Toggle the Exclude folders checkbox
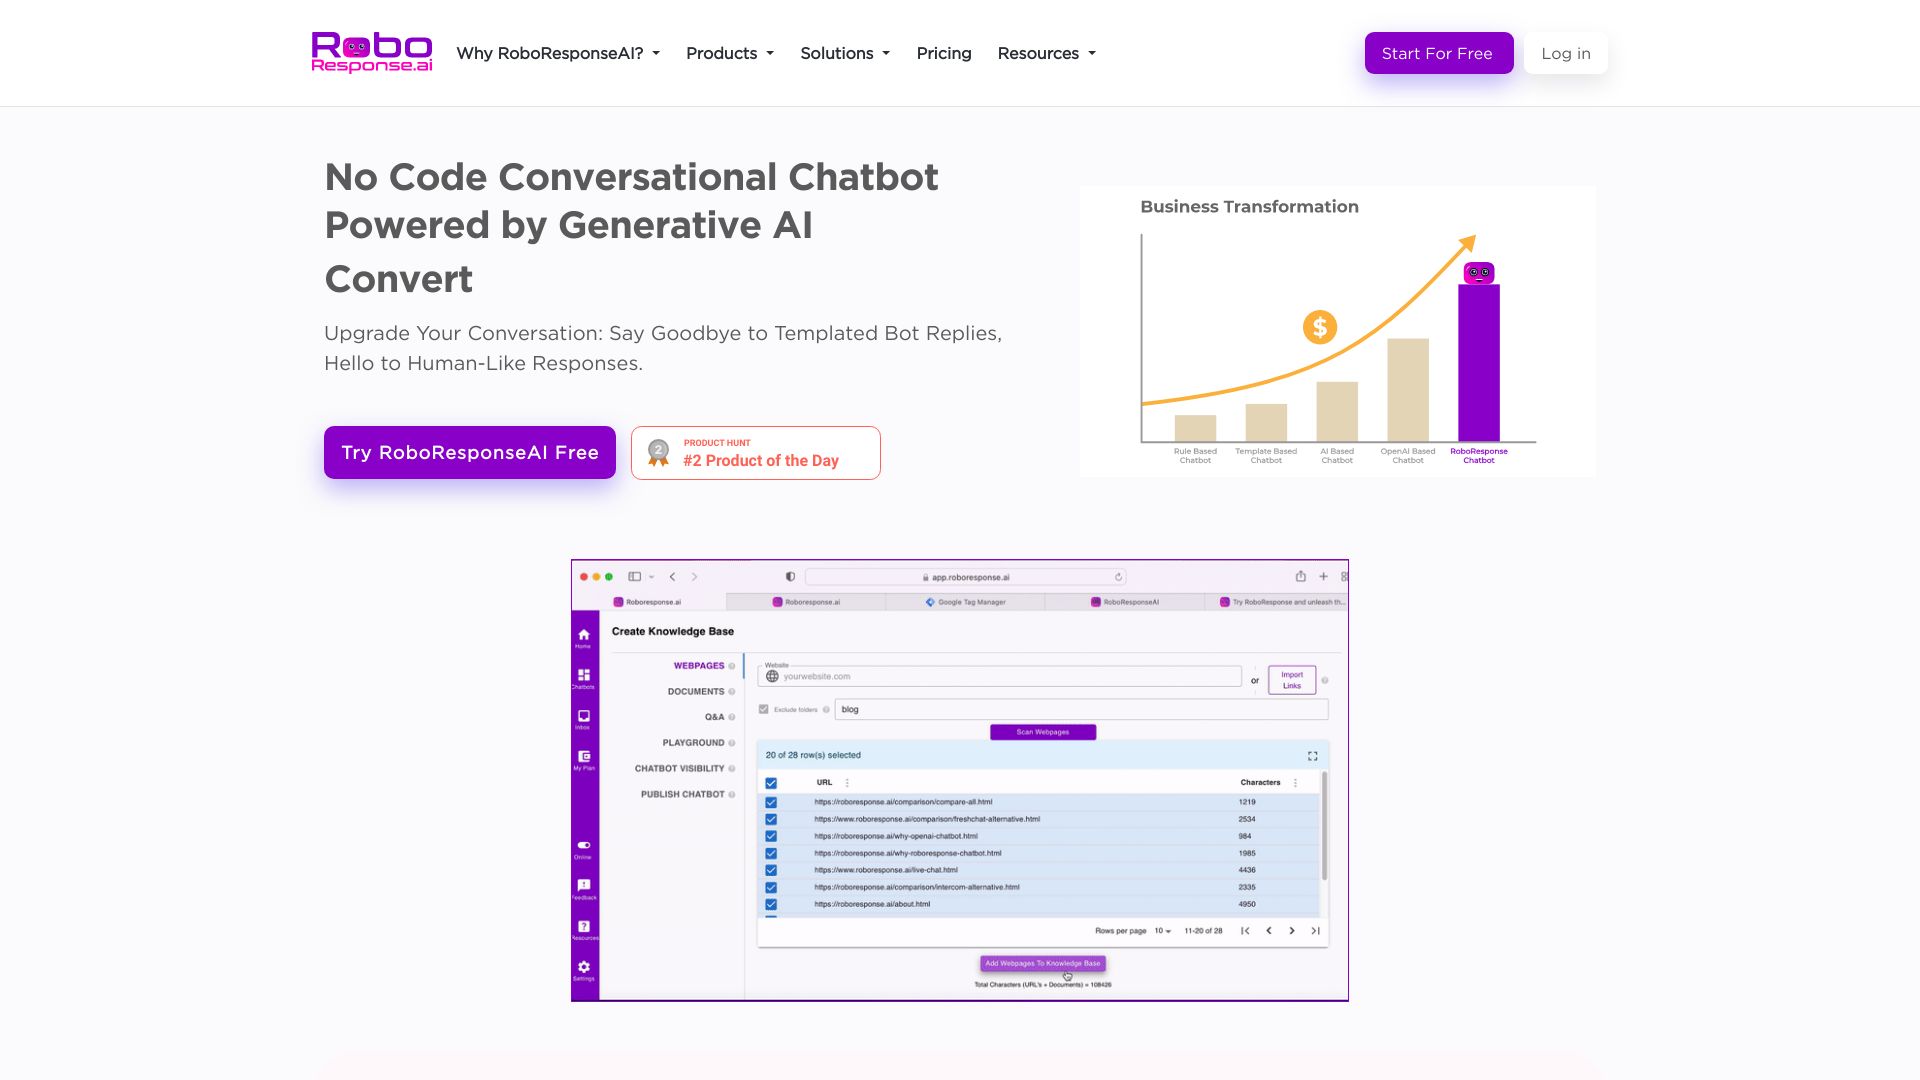This screenshot has width=1920, height=1080. pos(764,709)
